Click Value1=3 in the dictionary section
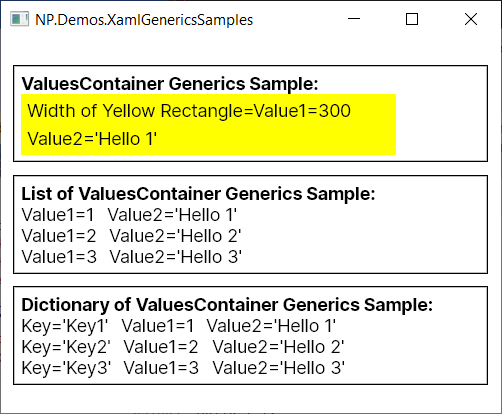Viewport: 502px width, 414px height. click(161, 368)
